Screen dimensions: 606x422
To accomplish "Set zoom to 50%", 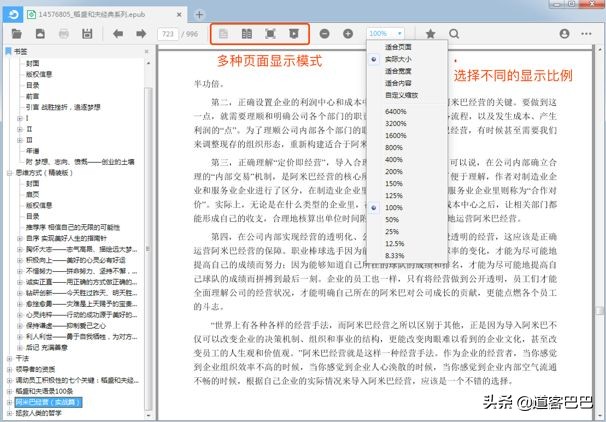I will click(x=392, y=220).
